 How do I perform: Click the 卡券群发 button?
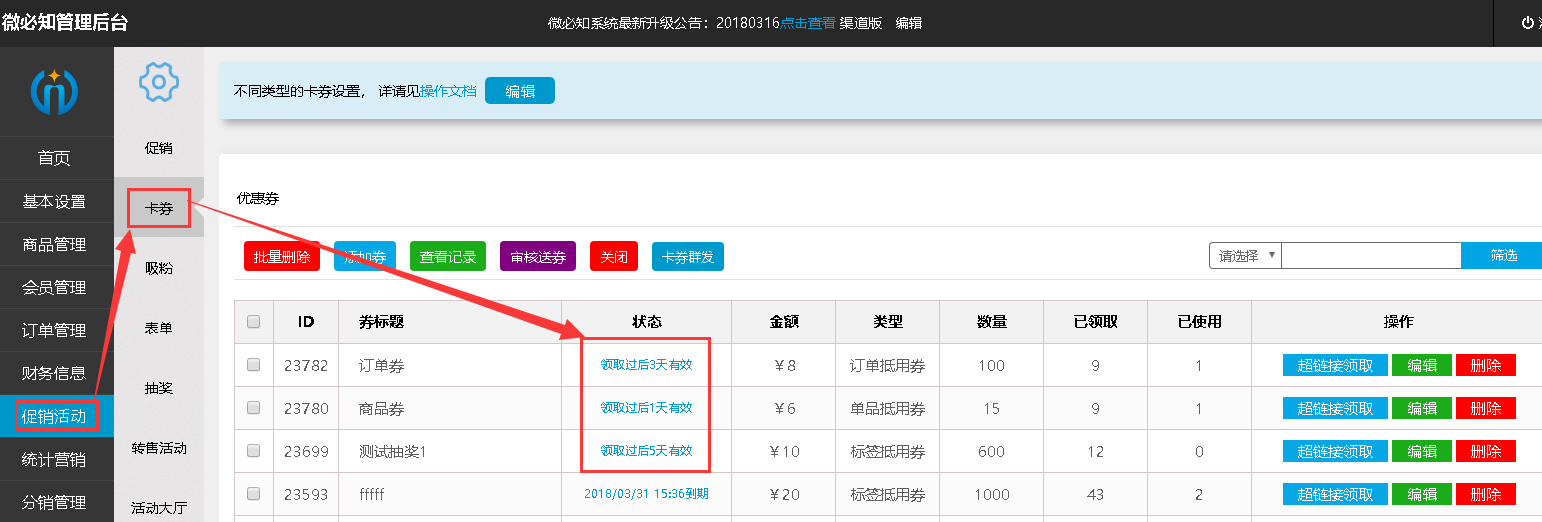coord(688,256)
